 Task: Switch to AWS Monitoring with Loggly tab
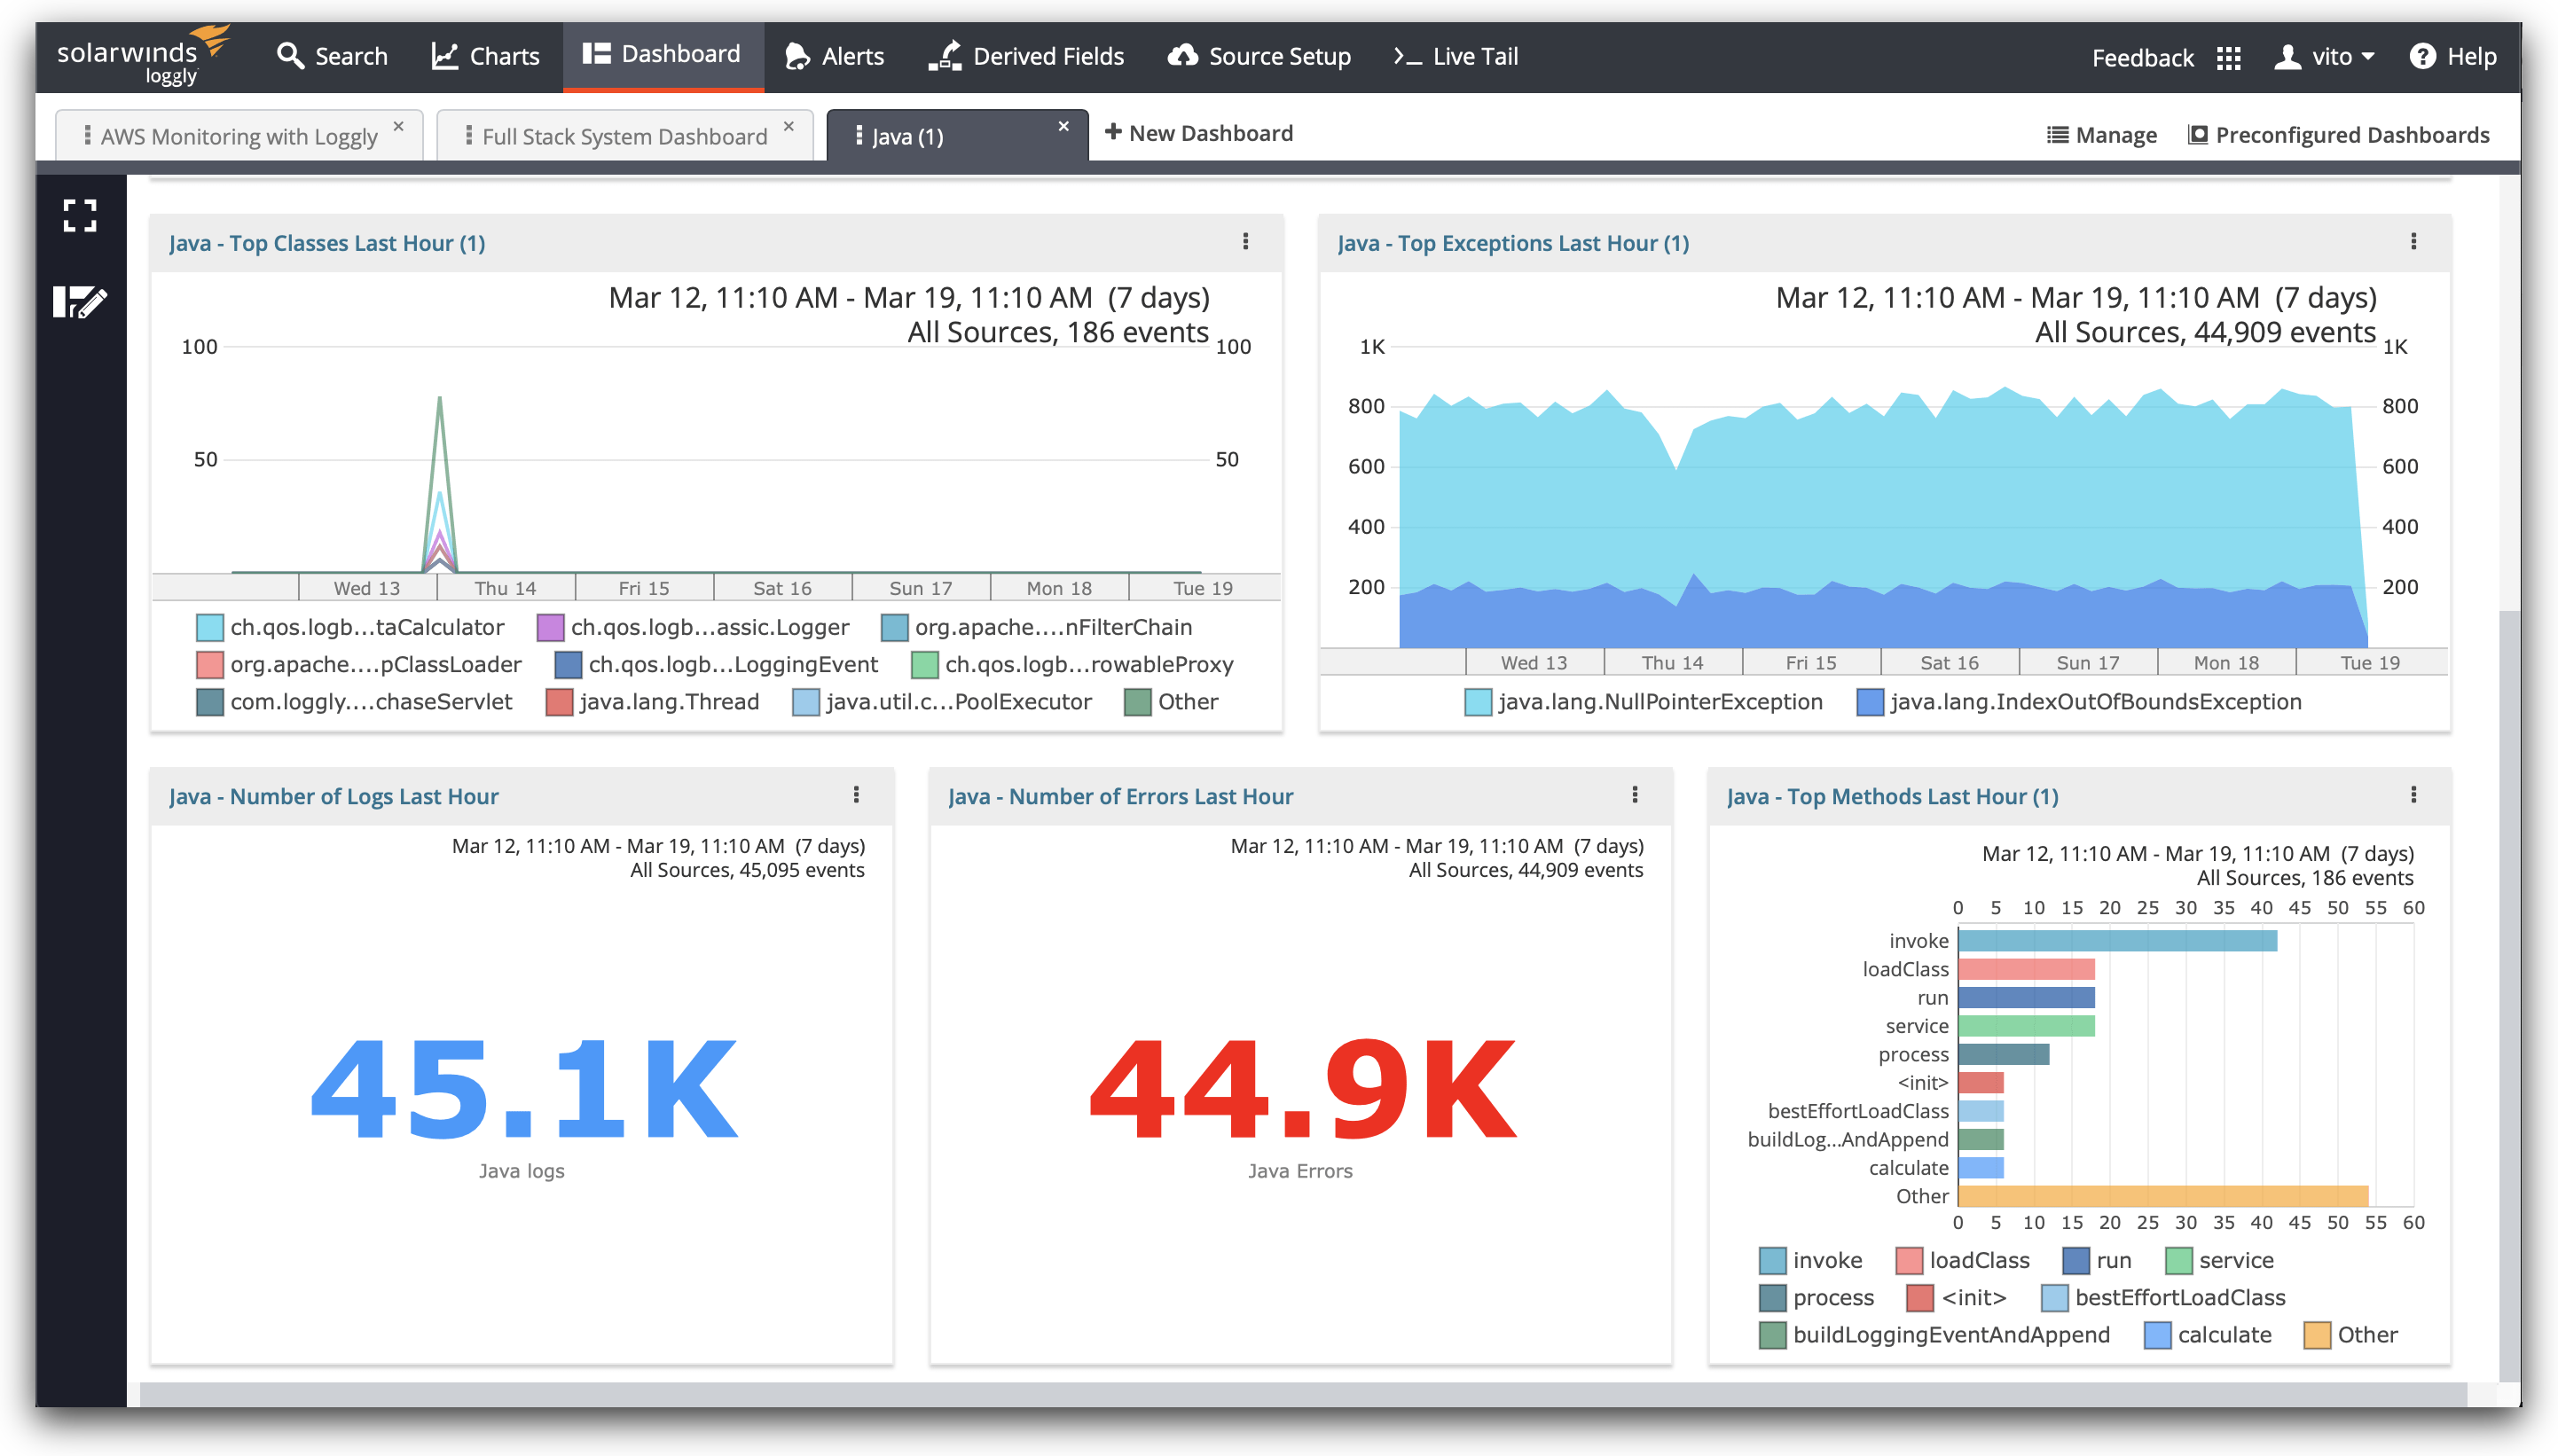[239, 136]
